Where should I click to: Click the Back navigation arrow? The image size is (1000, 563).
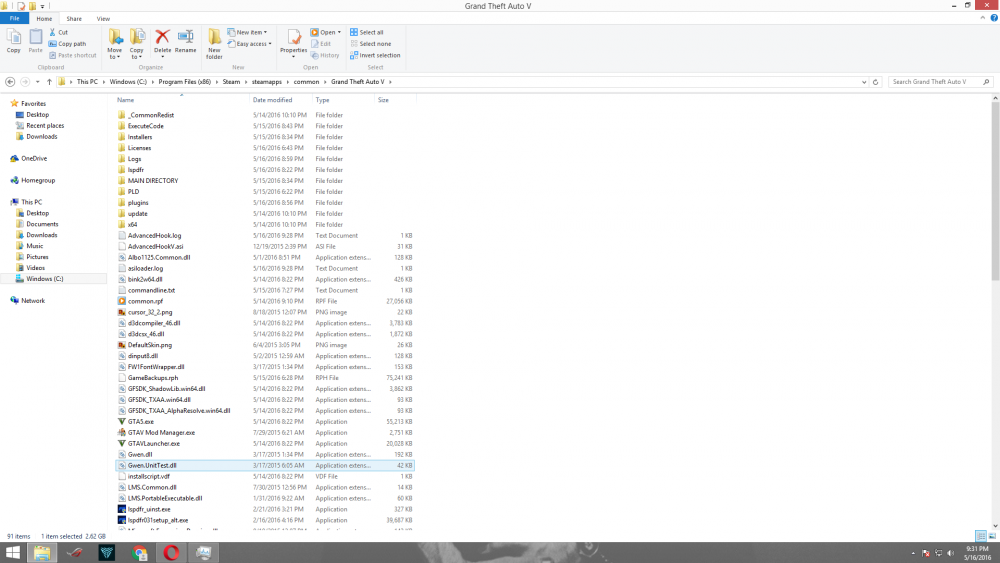(10, 82)
